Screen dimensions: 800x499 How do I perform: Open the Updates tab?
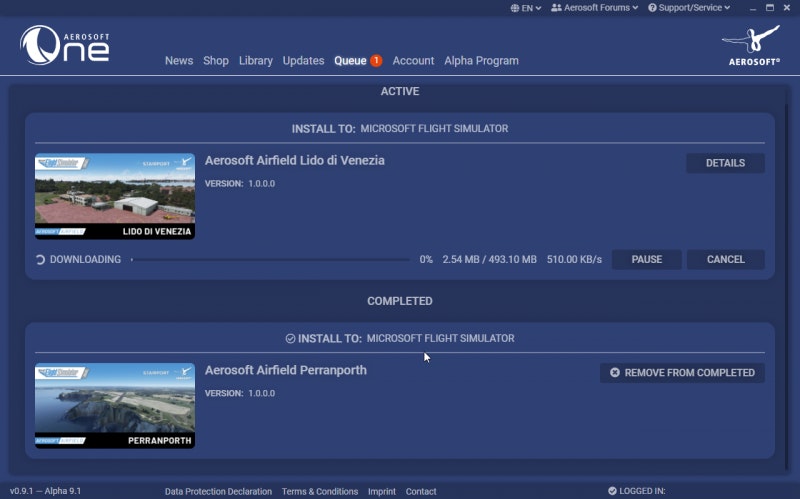click(303, 61)
